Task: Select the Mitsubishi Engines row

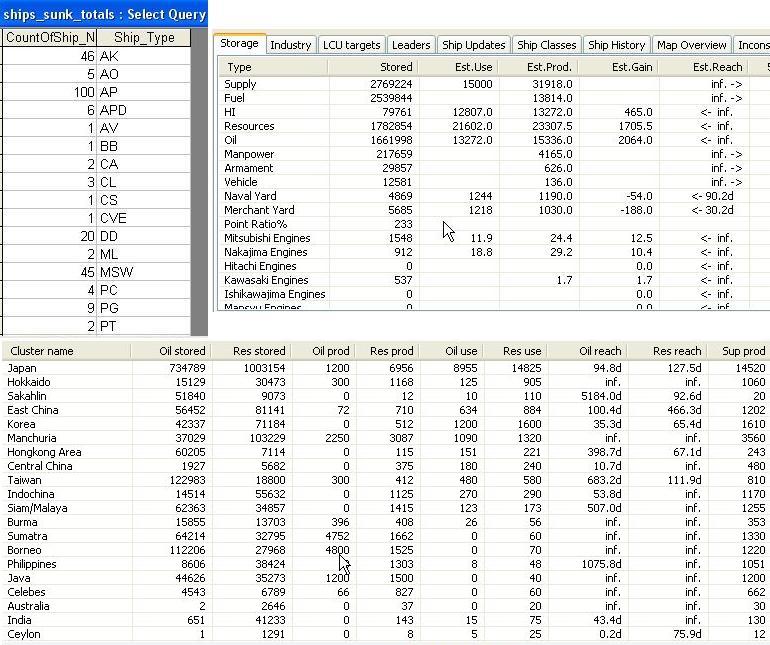Action: (x=494, y=238)
